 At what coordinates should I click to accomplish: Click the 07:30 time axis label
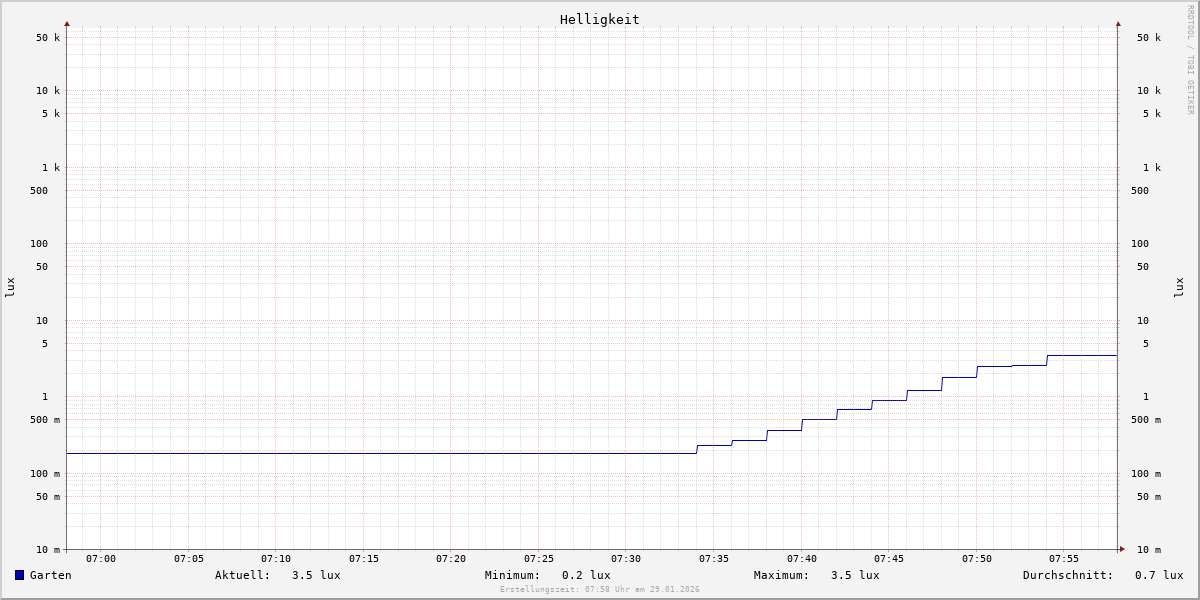tap(626, 559)
